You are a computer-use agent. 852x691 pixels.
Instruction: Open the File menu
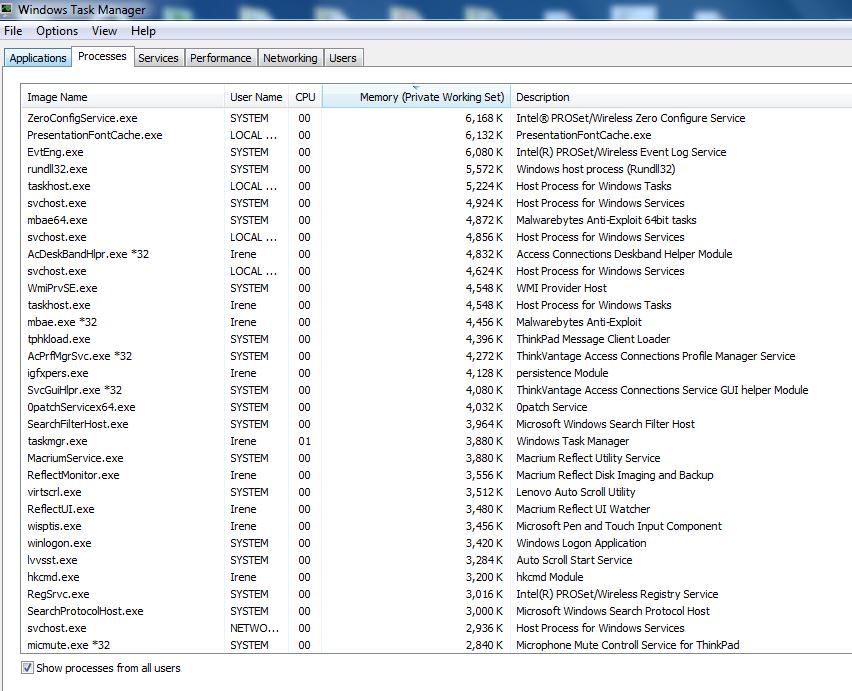13,31
